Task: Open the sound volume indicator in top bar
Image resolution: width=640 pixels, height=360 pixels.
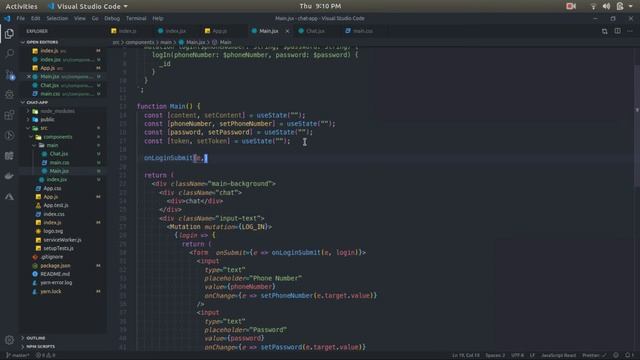Action: (x=607, y=6)
